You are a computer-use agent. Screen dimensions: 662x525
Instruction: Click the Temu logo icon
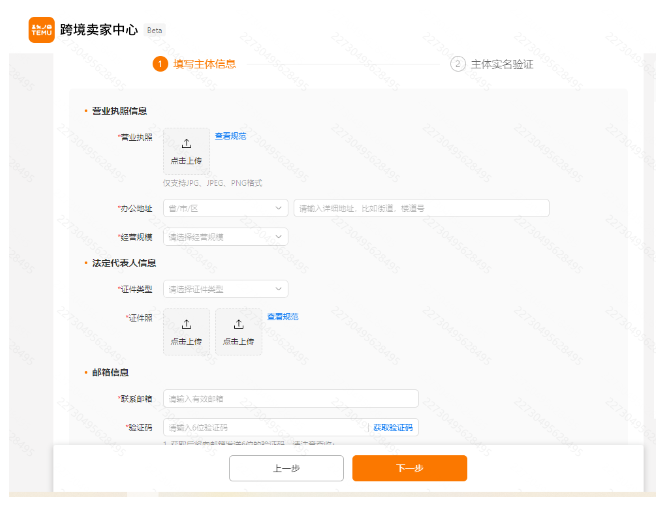click(x=41, y=29)
